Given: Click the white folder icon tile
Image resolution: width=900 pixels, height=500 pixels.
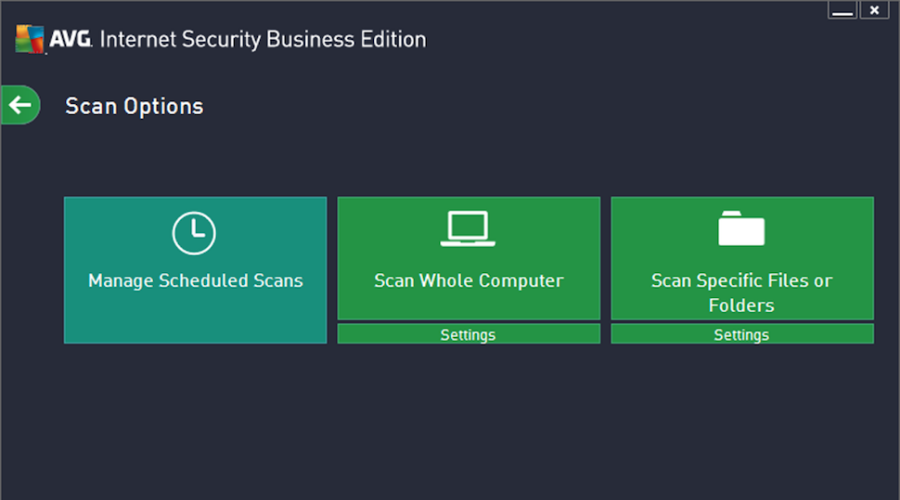Looking at the screenshot, I should click(742, 228).
